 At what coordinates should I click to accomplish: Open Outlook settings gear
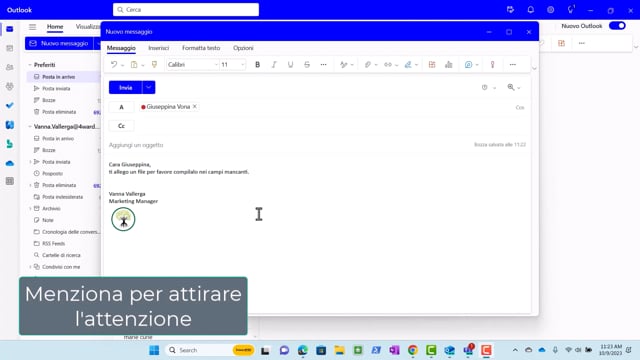point(551,10)
